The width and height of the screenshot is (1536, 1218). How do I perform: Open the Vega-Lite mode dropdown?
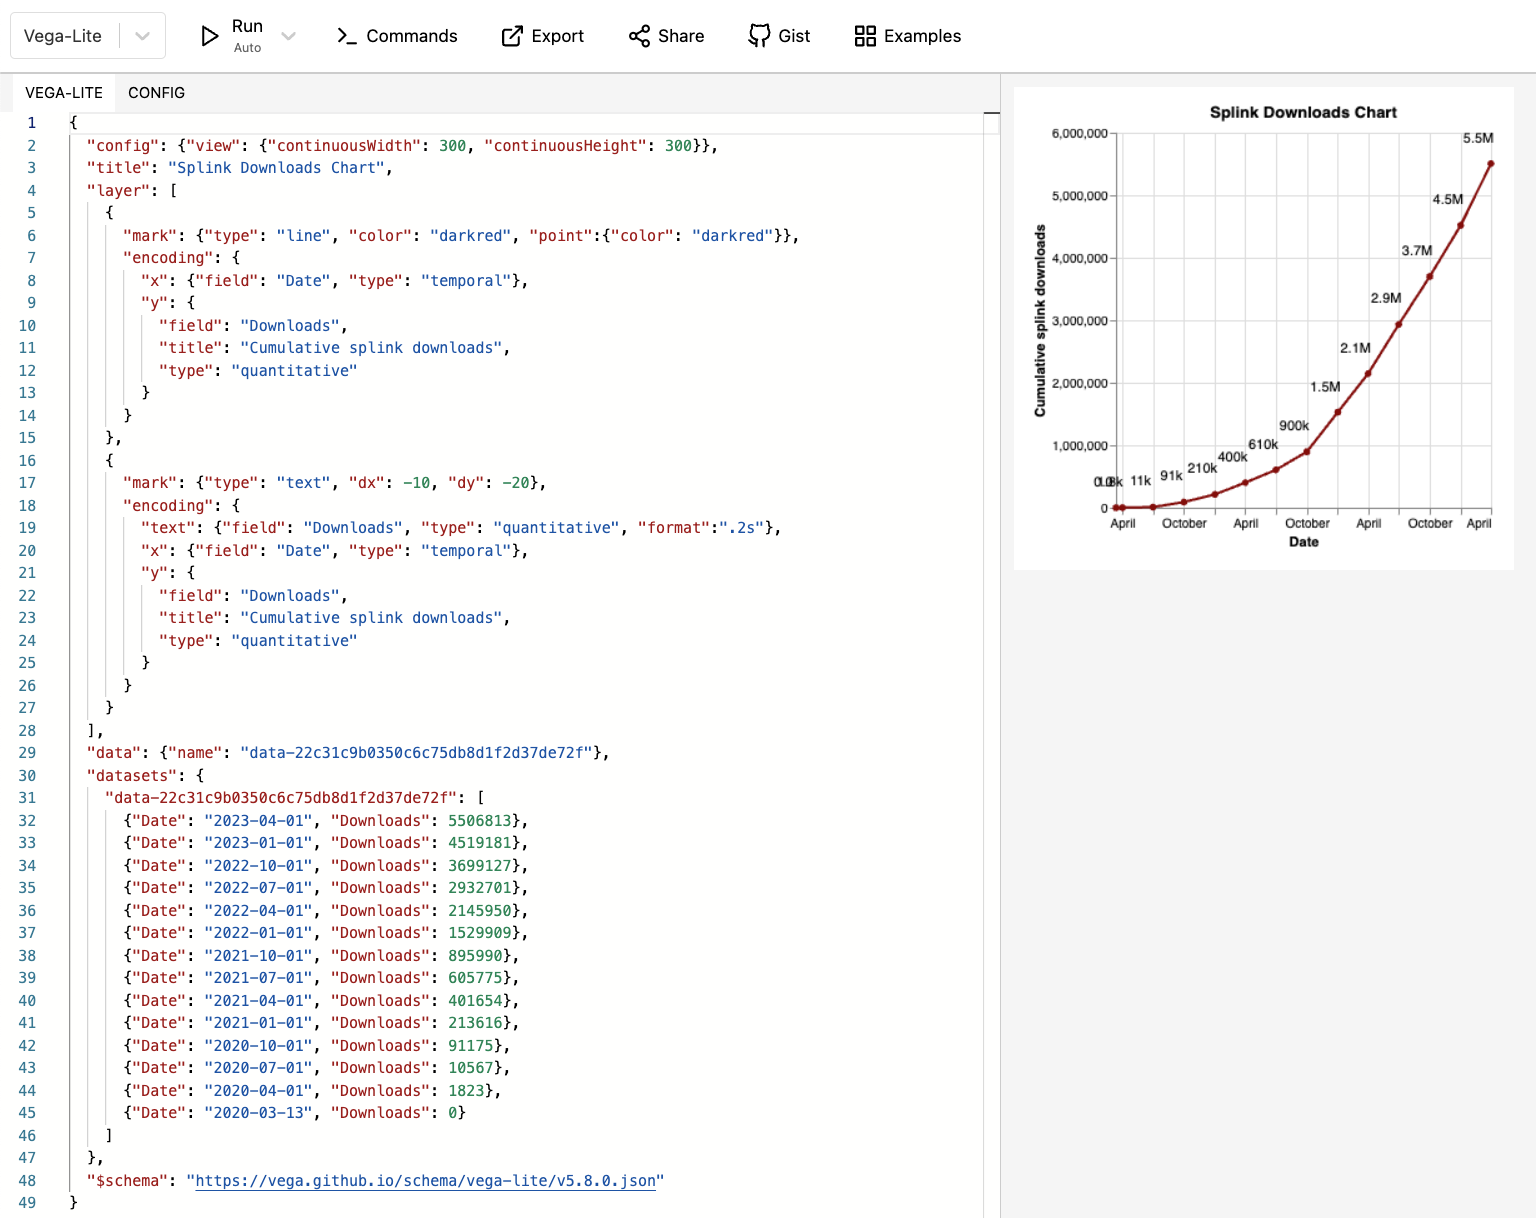142,36
